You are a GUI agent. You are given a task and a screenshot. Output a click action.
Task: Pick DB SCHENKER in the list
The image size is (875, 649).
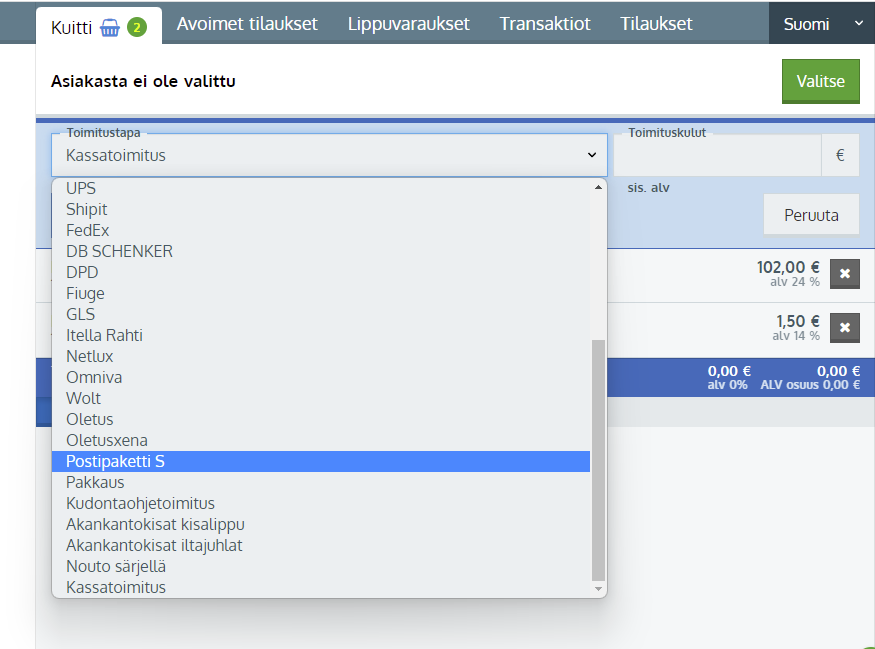point(321,251)
